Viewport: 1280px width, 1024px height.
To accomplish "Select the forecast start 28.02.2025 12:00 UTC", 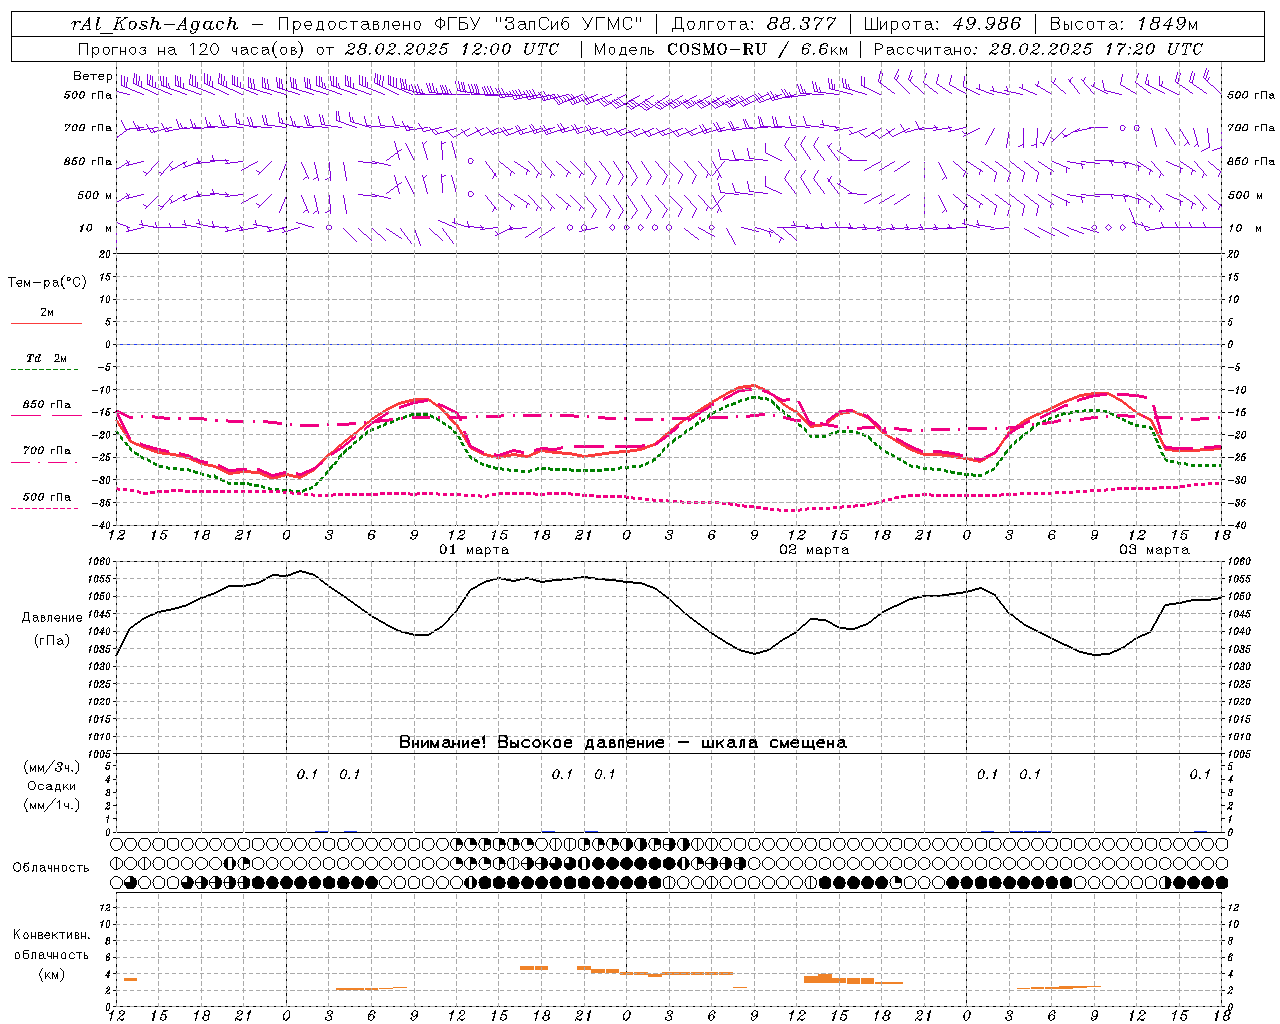I will point(452,49).
